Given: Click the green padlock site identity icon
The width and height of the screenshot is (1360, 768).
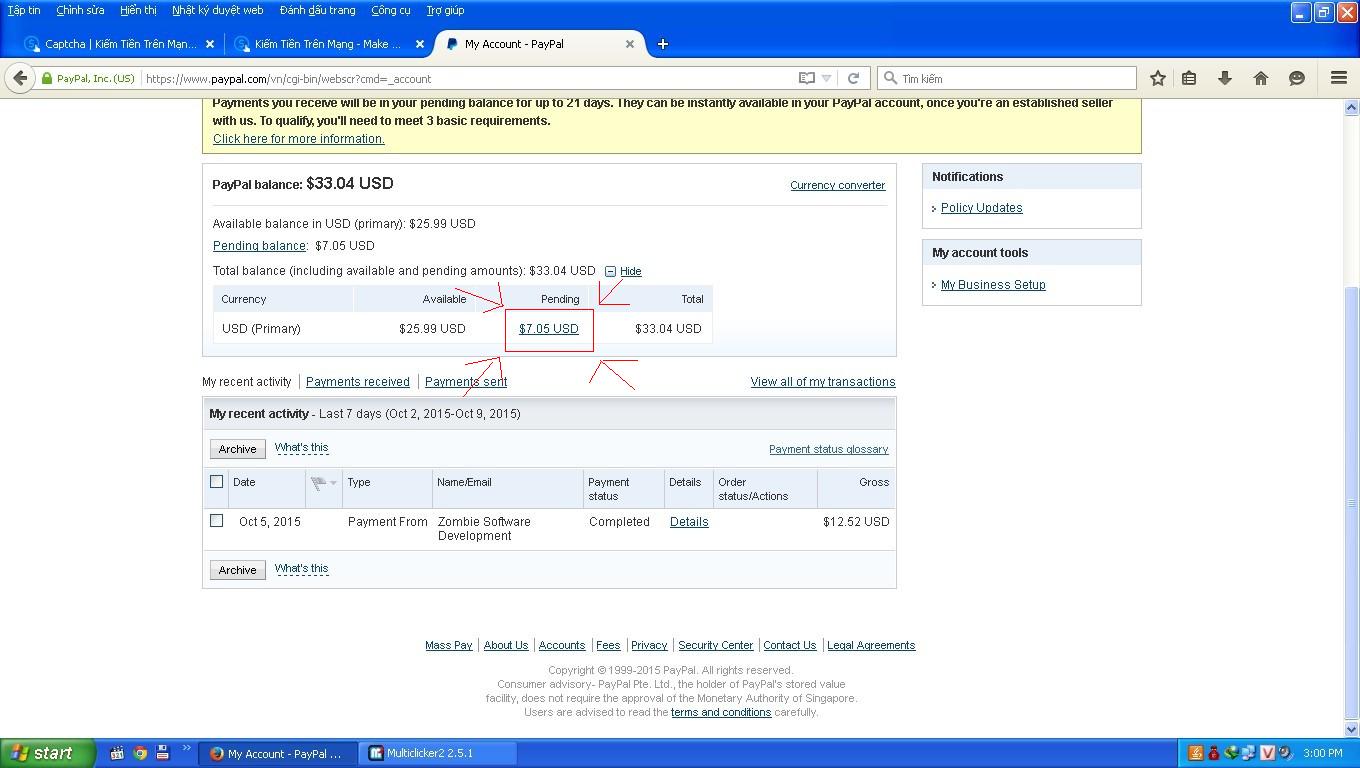Looking at the screenshot, I should point(47,78).
